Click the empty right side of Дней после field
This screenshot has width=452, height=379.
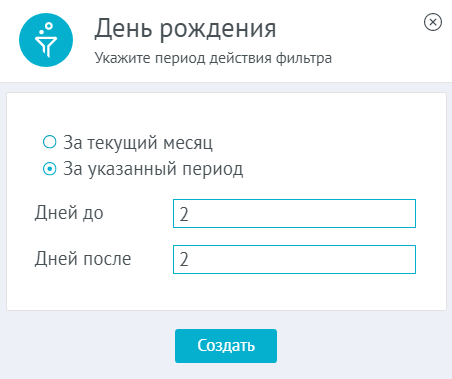tap(350, 260)
